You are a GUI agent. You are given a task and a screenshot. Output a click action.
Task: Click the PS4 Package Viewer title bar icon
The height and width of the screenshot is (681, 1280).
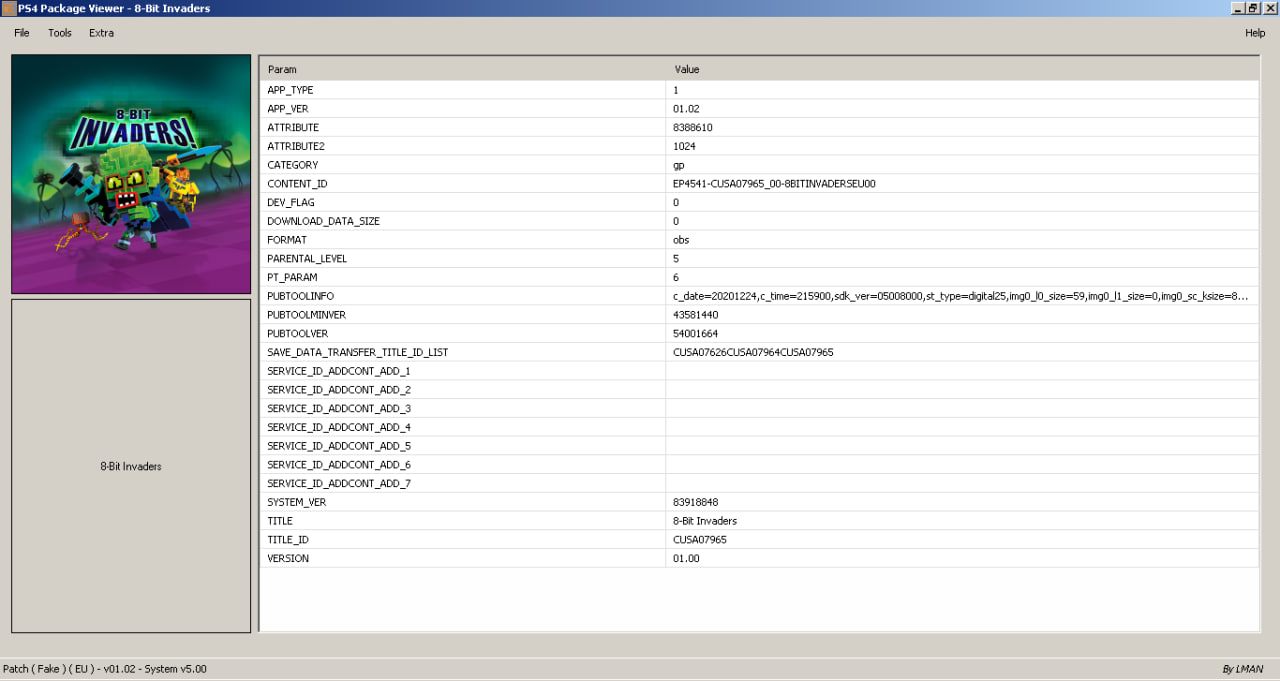click(x=9, y=8)
